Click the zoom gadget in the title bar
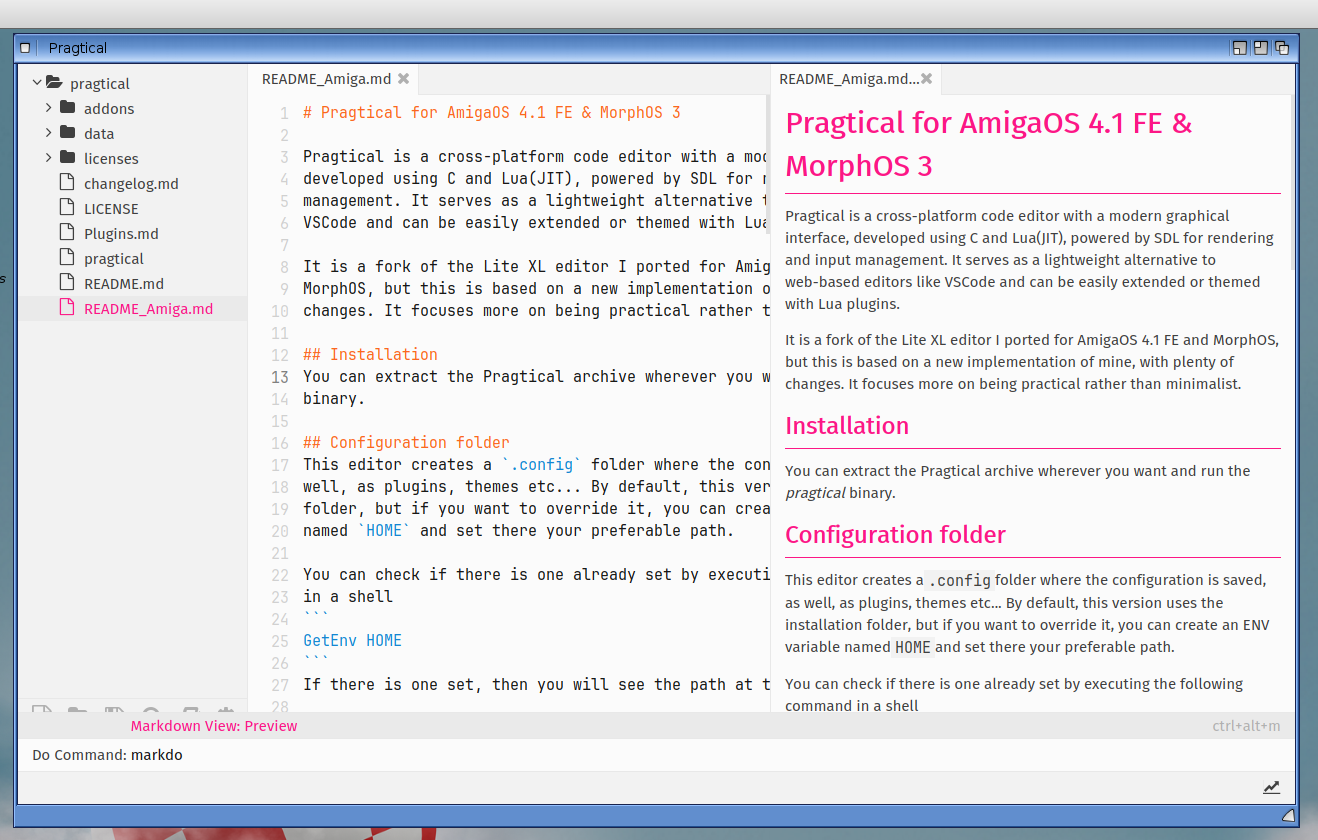 click(x=1261, y=47)
